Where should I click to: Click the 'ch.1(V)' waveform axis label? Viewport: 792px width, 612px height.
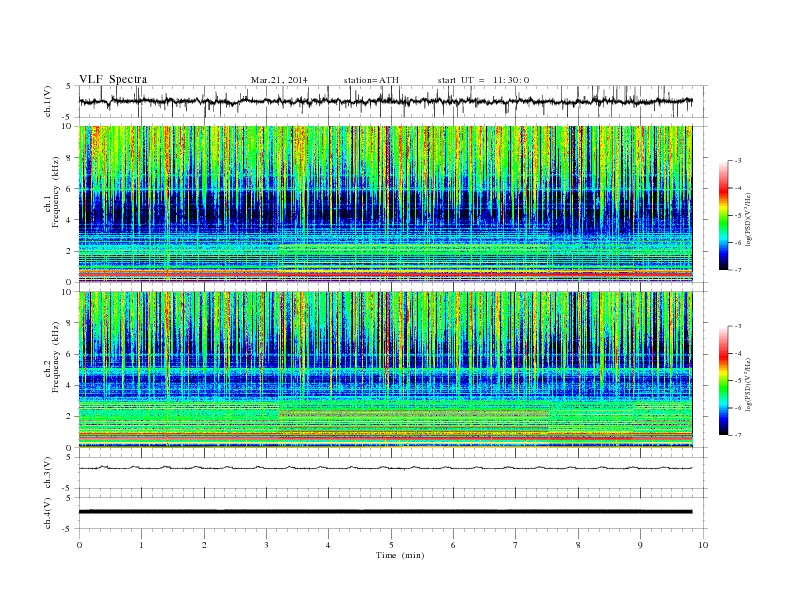click(48, 101)
